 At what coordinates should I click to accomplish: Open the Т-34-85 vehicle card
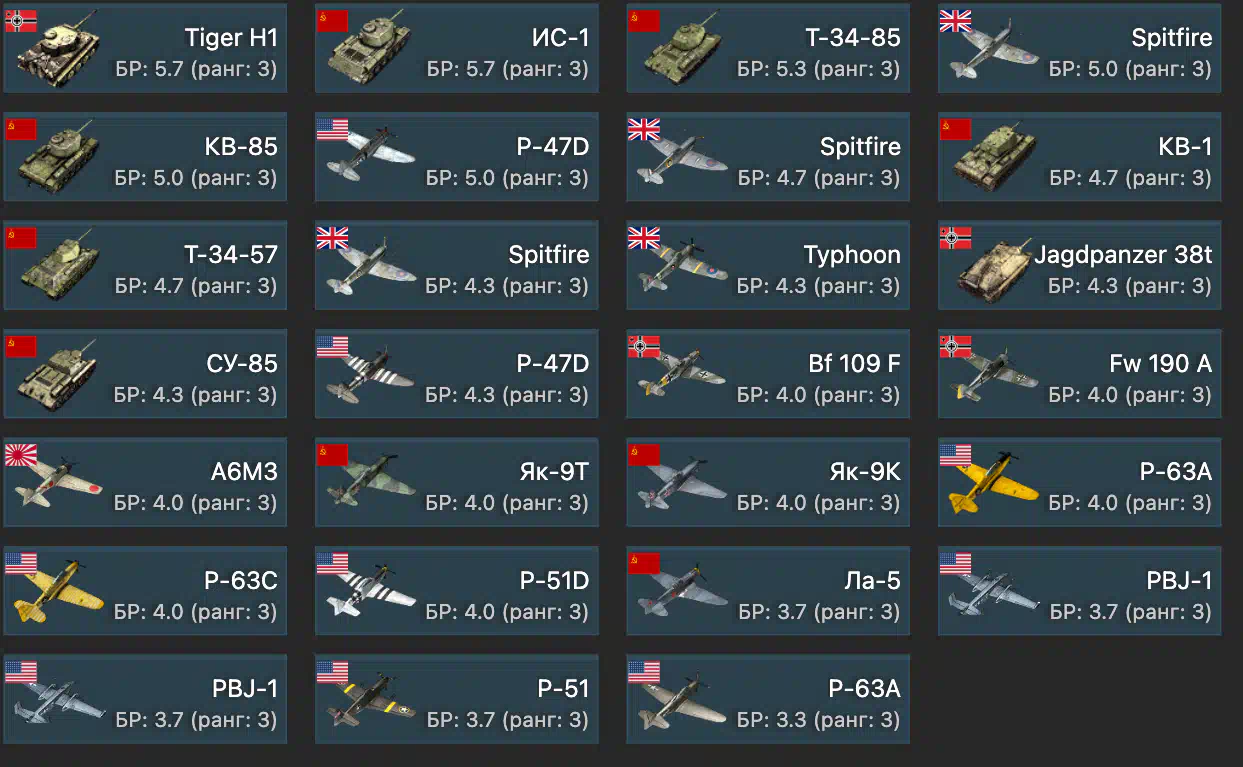coord(768,48)
